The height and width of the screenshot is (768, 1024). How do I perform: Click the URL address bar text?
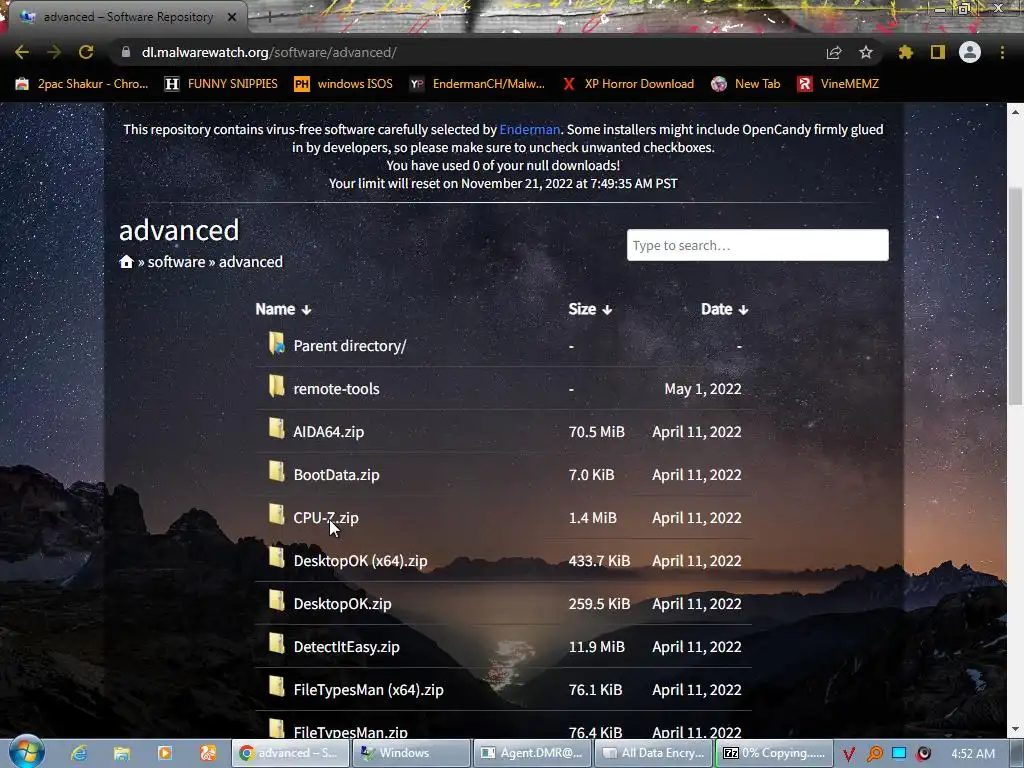tap(269, 52)
